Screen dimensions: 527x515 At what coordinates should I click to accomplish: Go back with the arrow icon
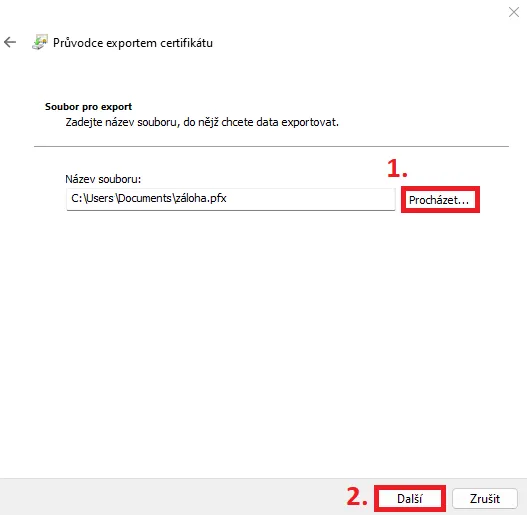10,42
